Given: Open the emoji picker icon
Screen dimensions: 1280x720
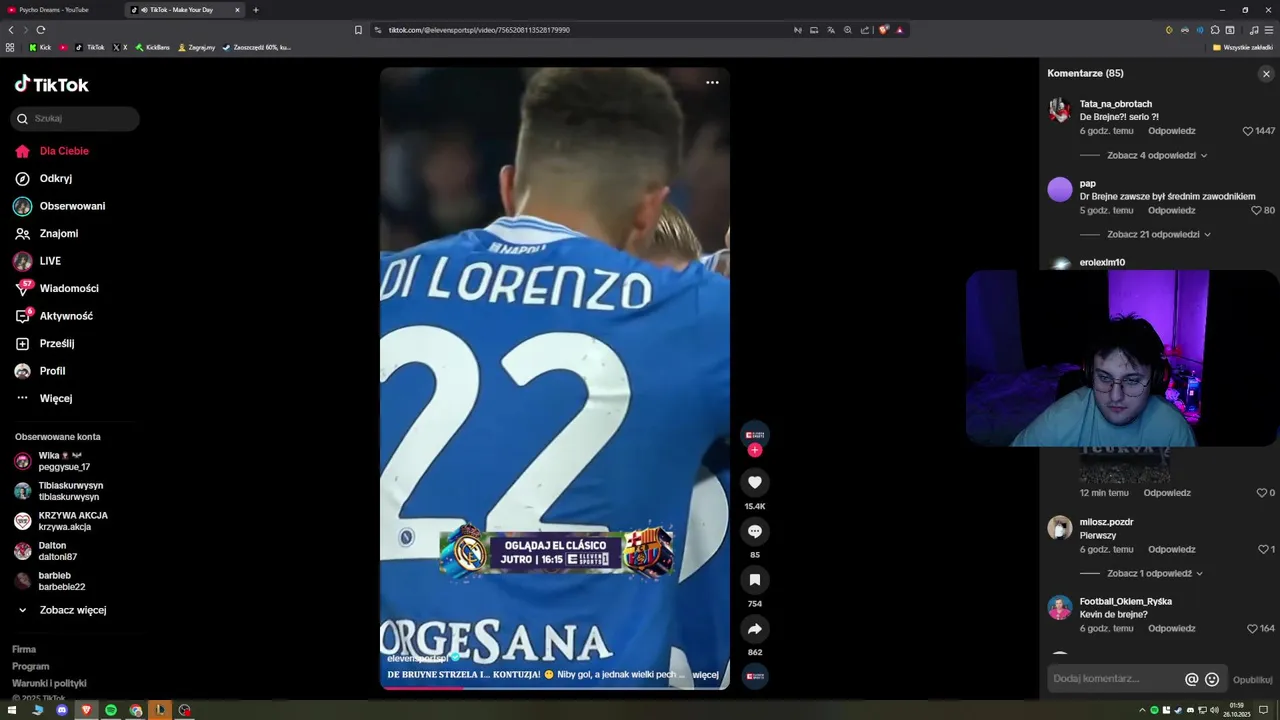Looking at the screenshot, I should 1212,679.
